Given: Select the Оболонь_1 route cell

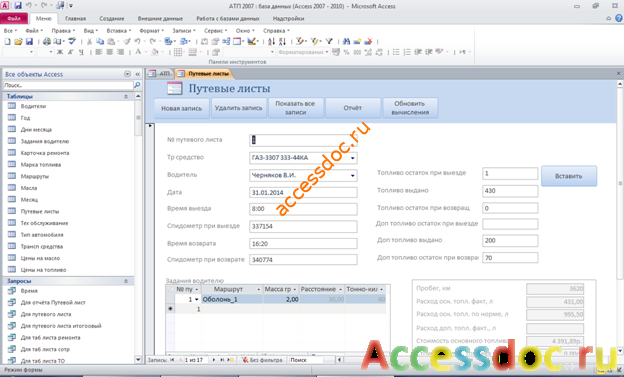Looking at the screenshot, I should click(232, 299).
